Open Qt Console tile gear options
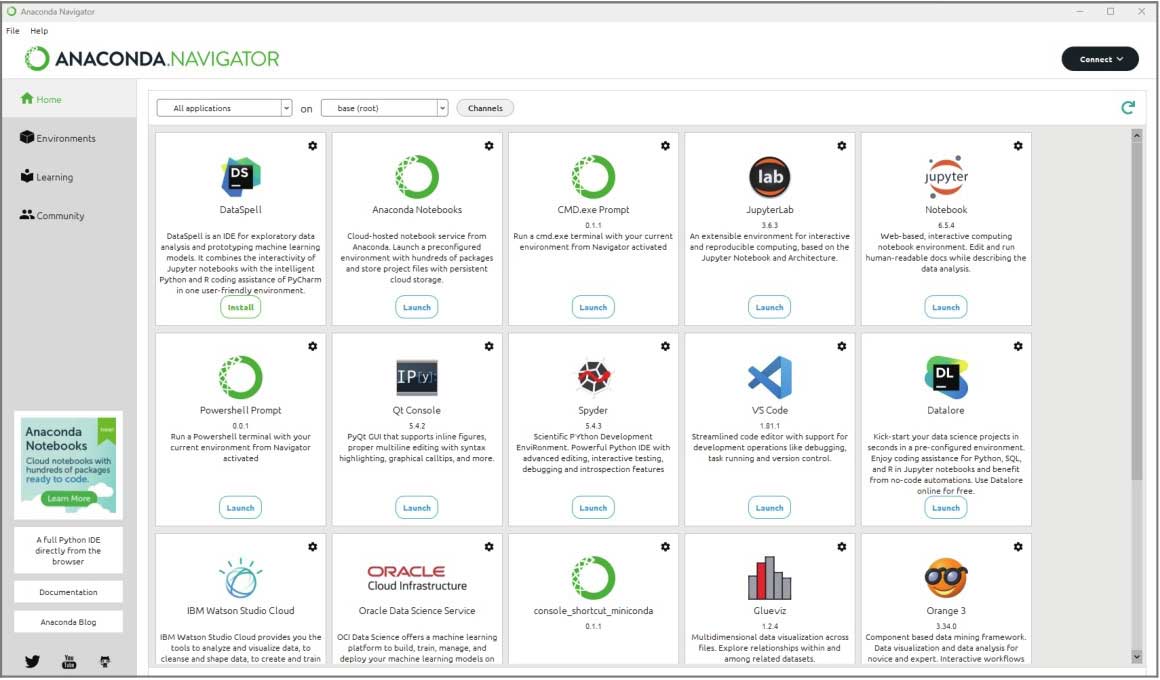The width and height of the screenshot is (1160, 680). click(x=489, y=346)
